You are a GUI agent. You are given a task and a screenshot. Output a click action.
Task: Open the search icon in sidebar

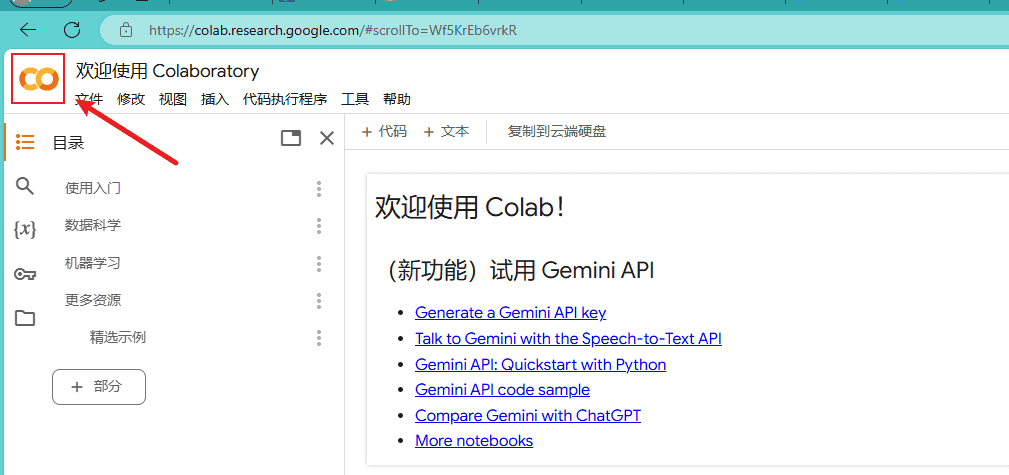(x=24, y=187)
